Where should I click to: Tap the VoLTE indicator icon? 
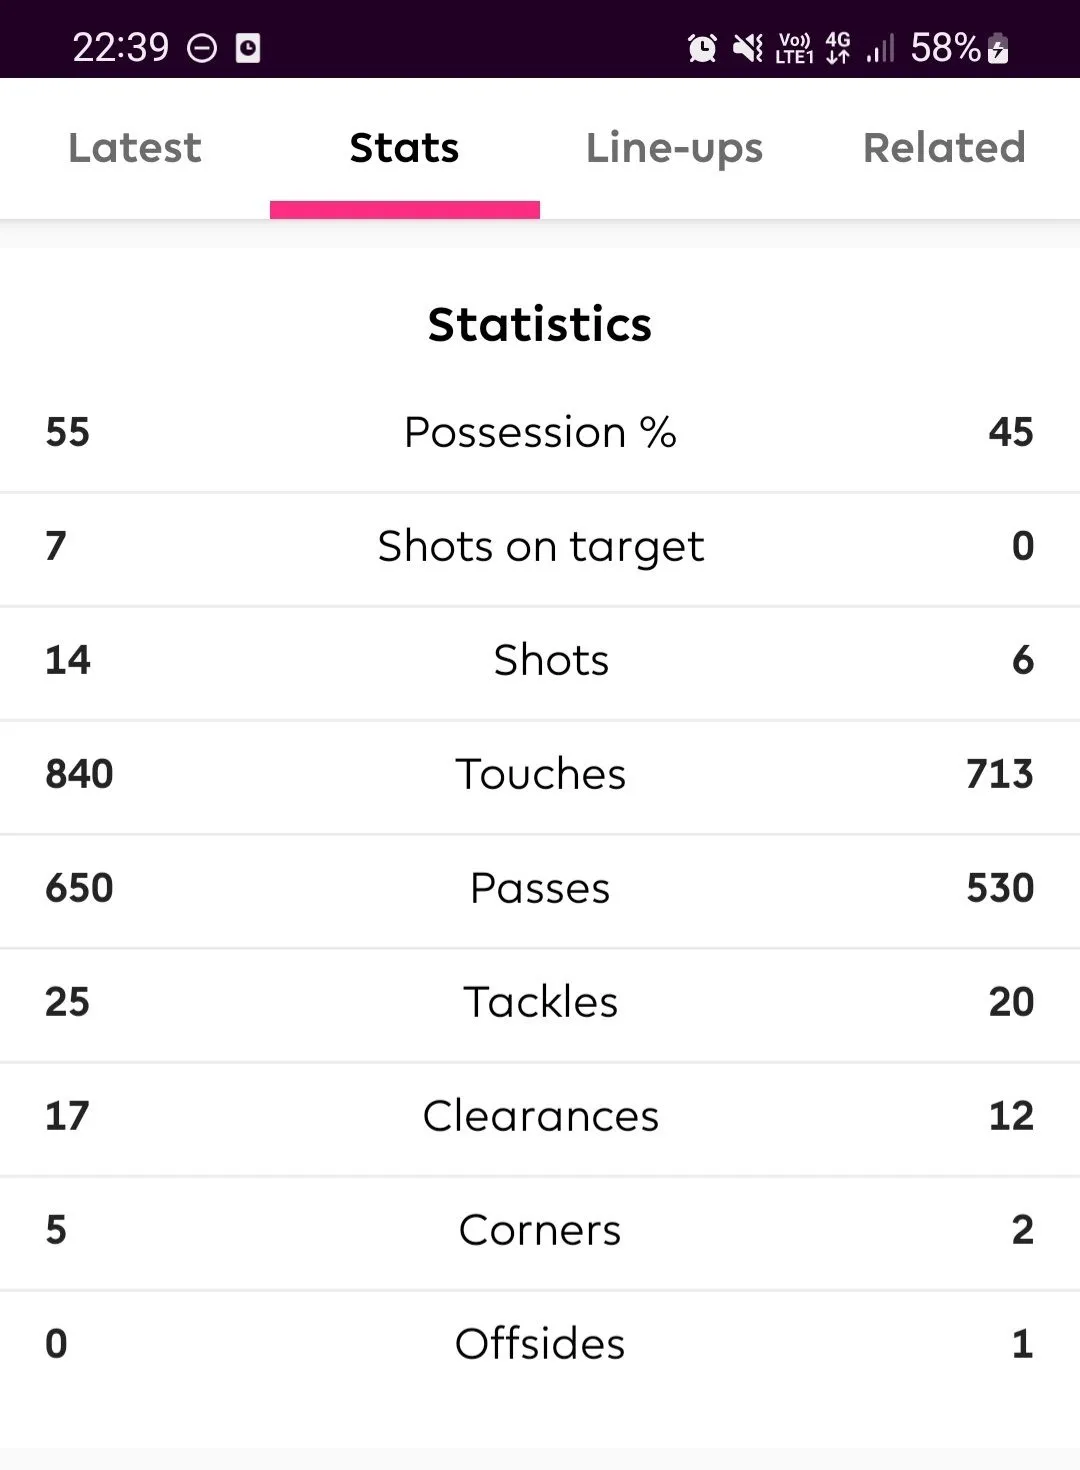(794, 47)
